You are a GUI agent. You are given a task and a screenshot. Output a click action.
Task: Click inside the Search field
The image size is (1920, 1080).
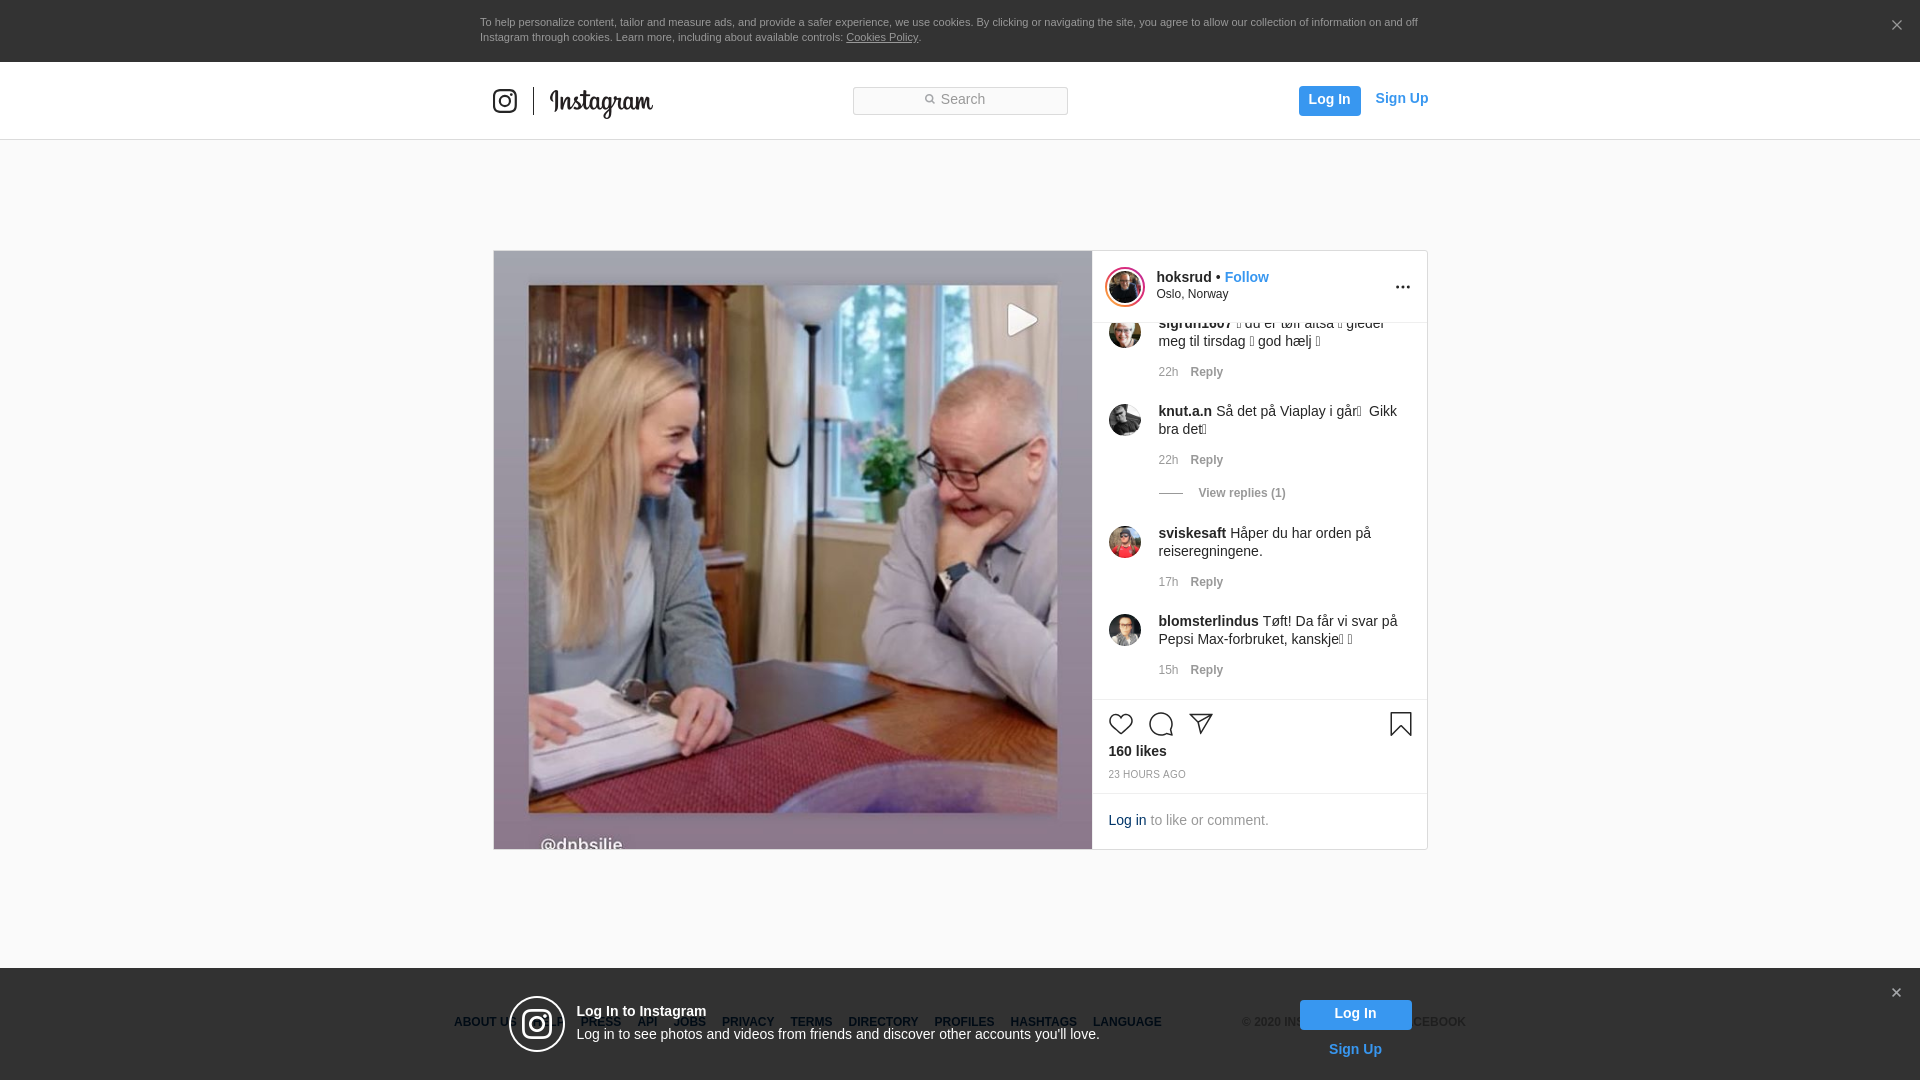(960, 101)
